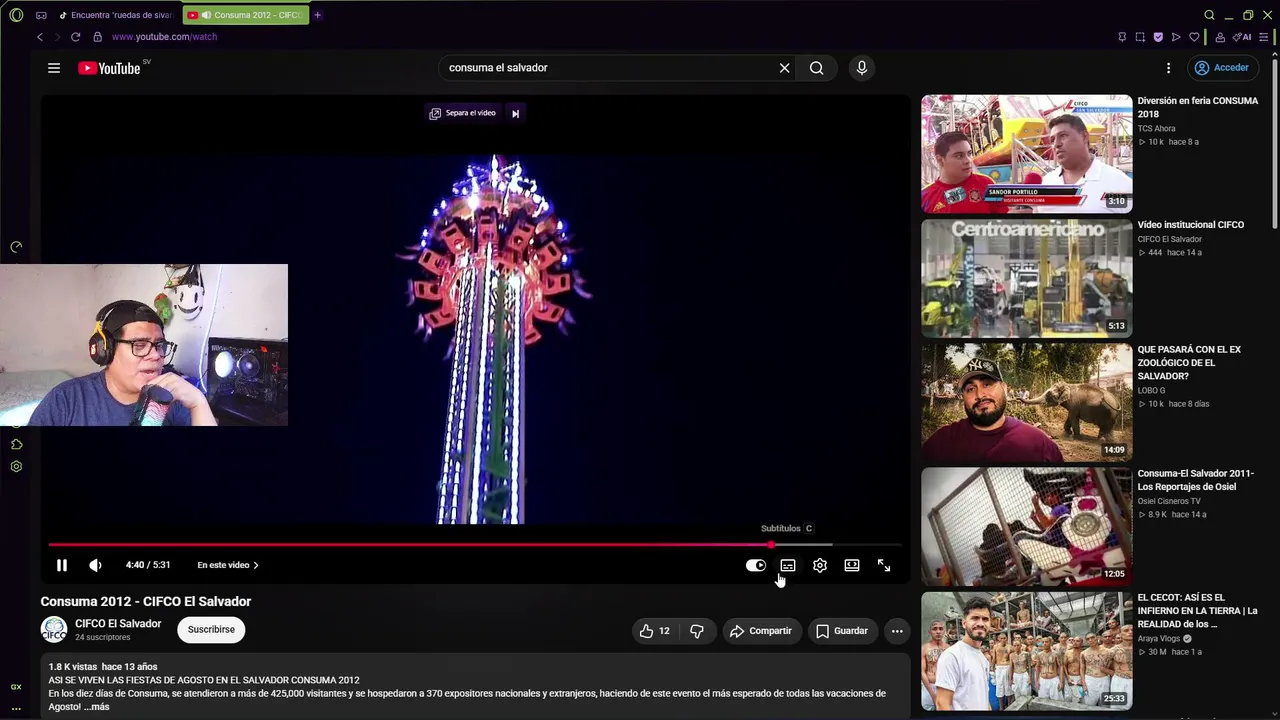Screen dimensions: 1280x720
Task: Switch to the TikTok 'Encuentra ruedas' tab
Action: coord(116,15)
